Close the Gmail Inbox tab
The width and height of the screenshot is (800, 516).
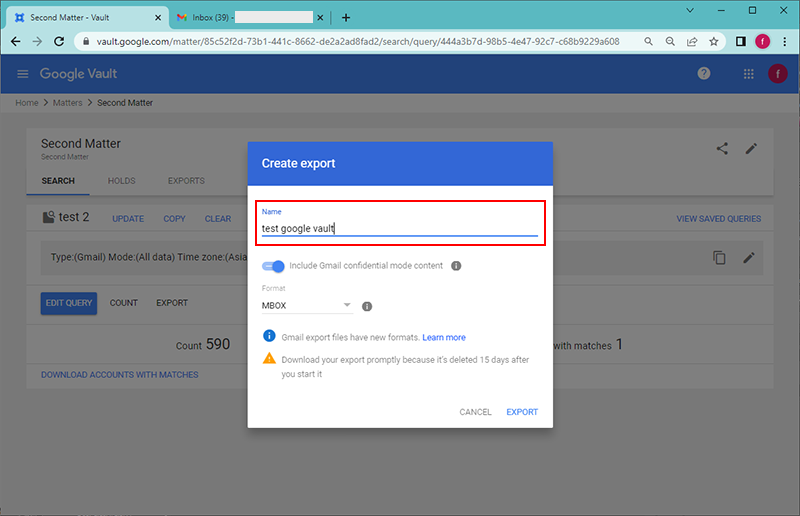pyautogui.click(x=320, y=18)
